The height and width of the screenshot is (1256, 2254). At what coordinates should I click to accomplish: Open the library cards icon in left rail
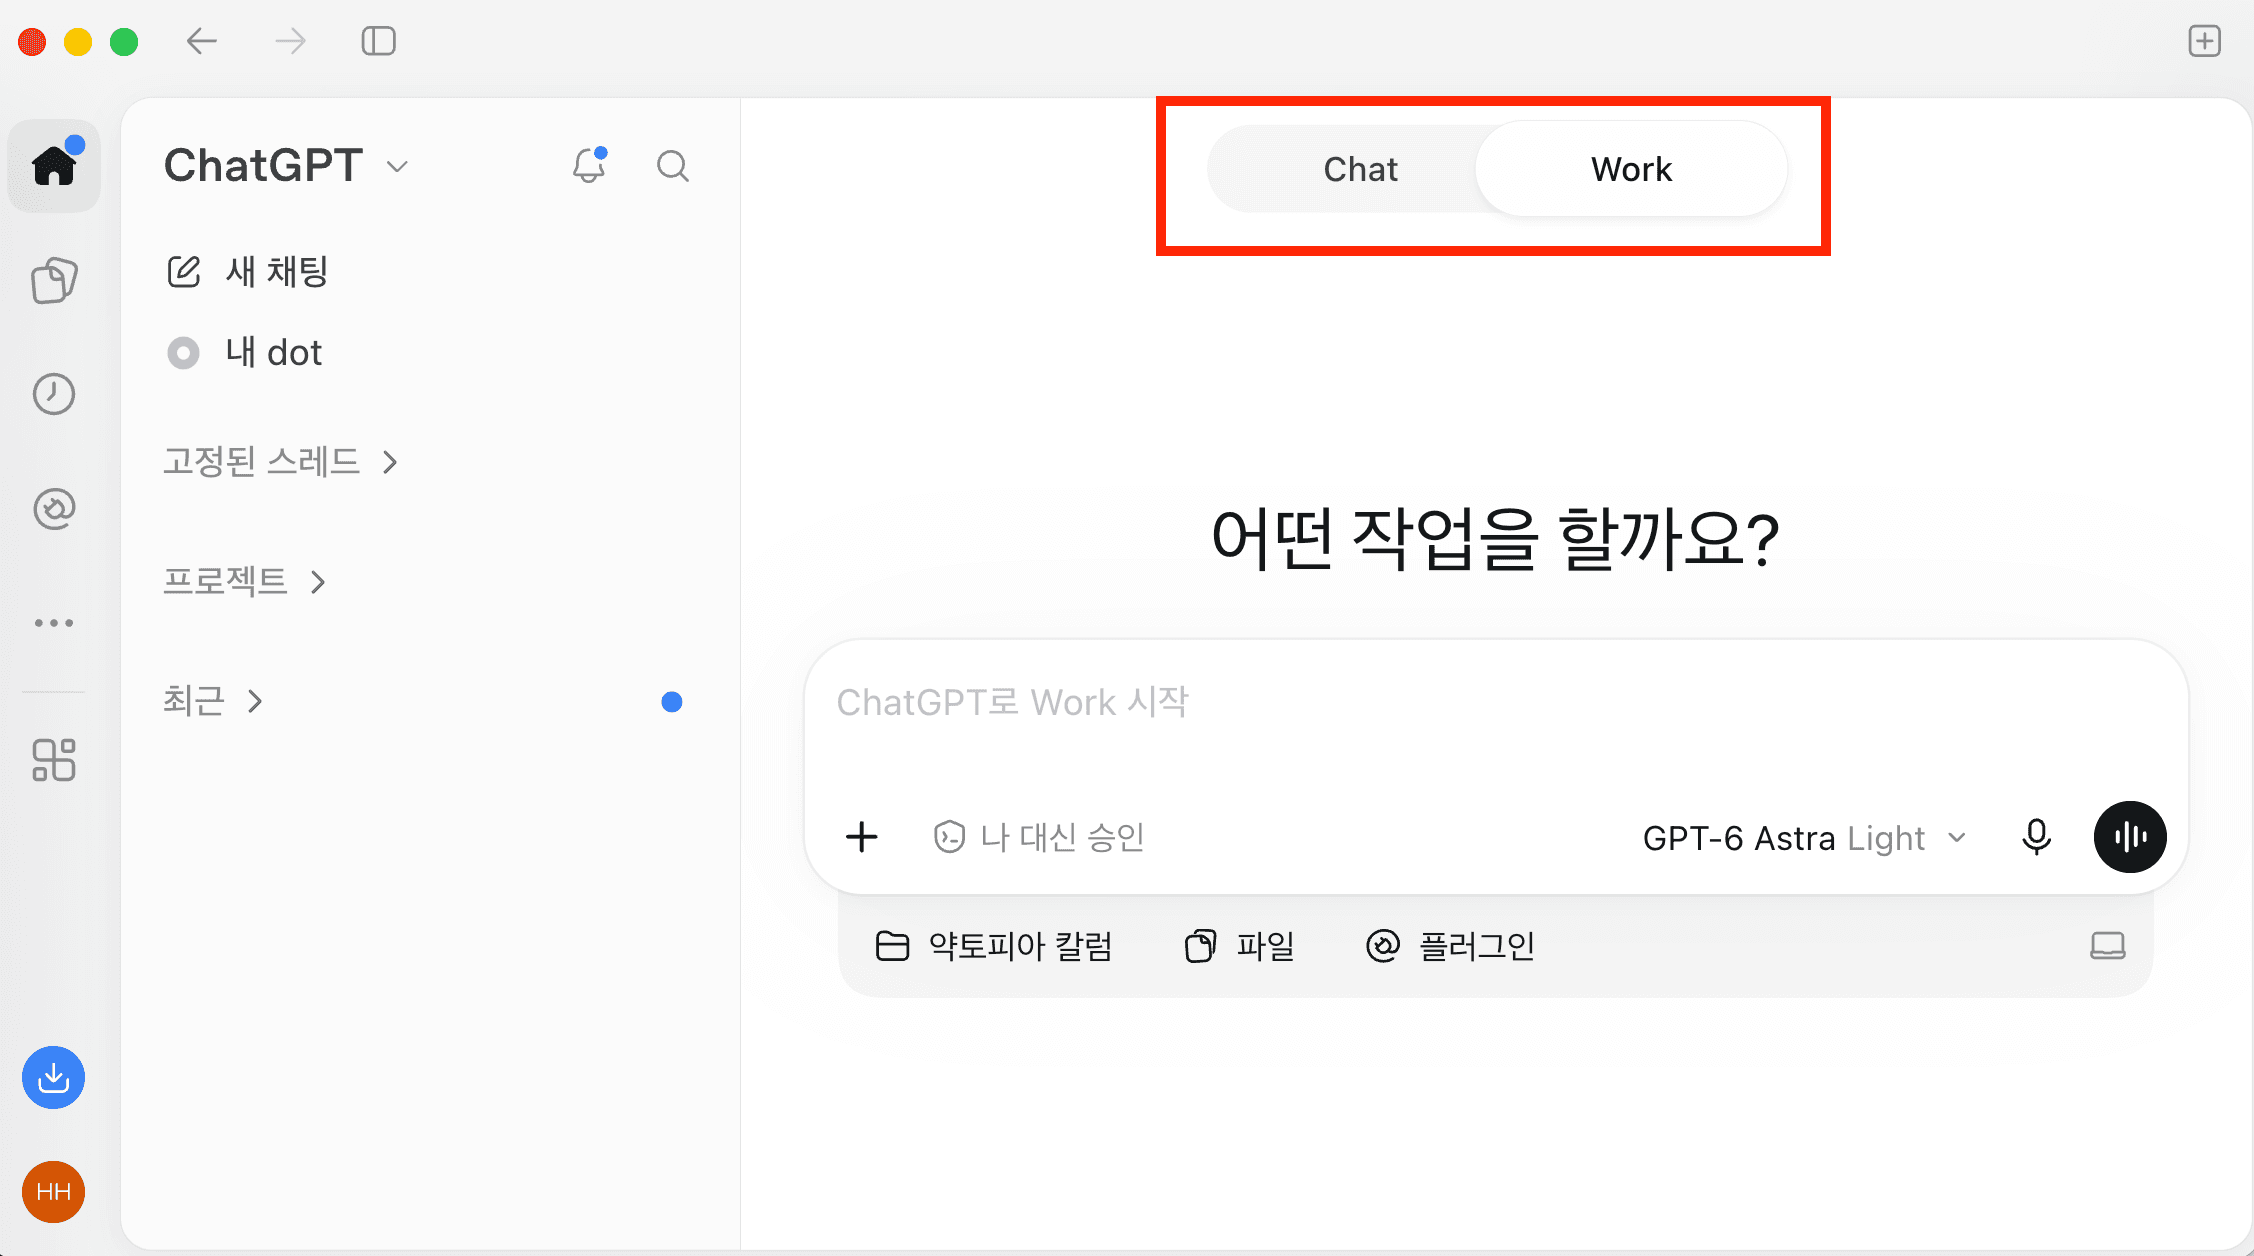tap(54, 280)
